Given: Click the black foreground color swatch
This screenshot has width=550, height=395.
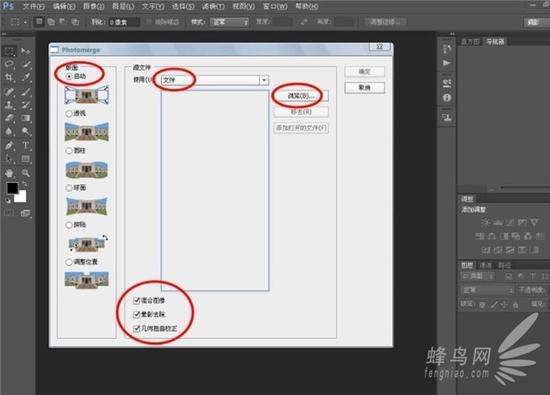Looking at the screenshot, I should click(x=12, y=188).
